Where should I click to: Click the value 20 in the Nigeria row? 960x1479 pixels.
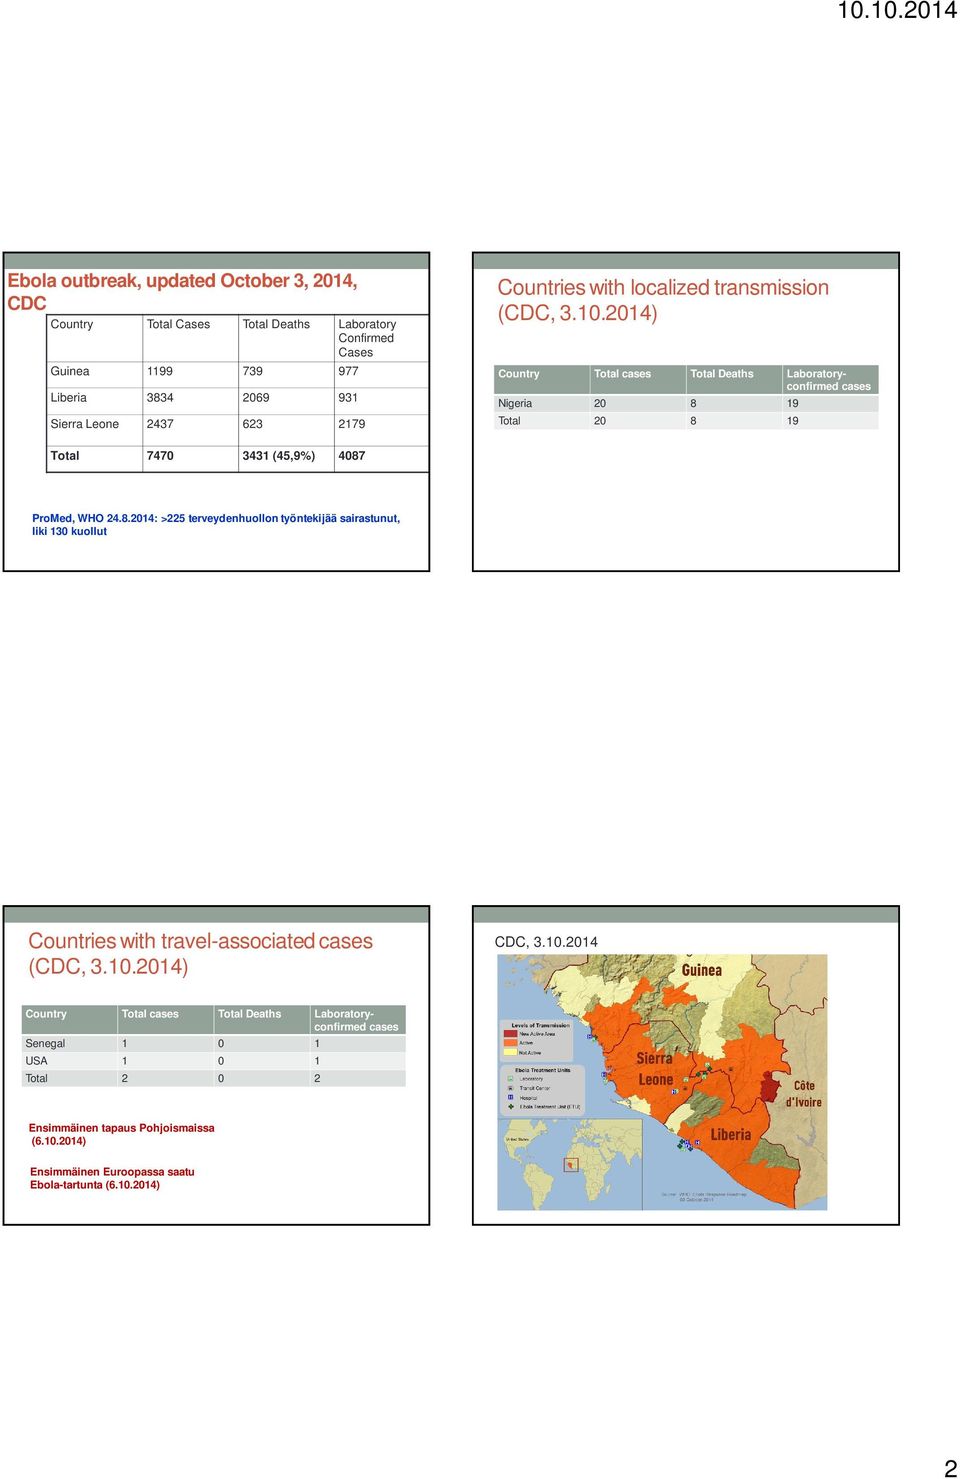tap(600, 404)
